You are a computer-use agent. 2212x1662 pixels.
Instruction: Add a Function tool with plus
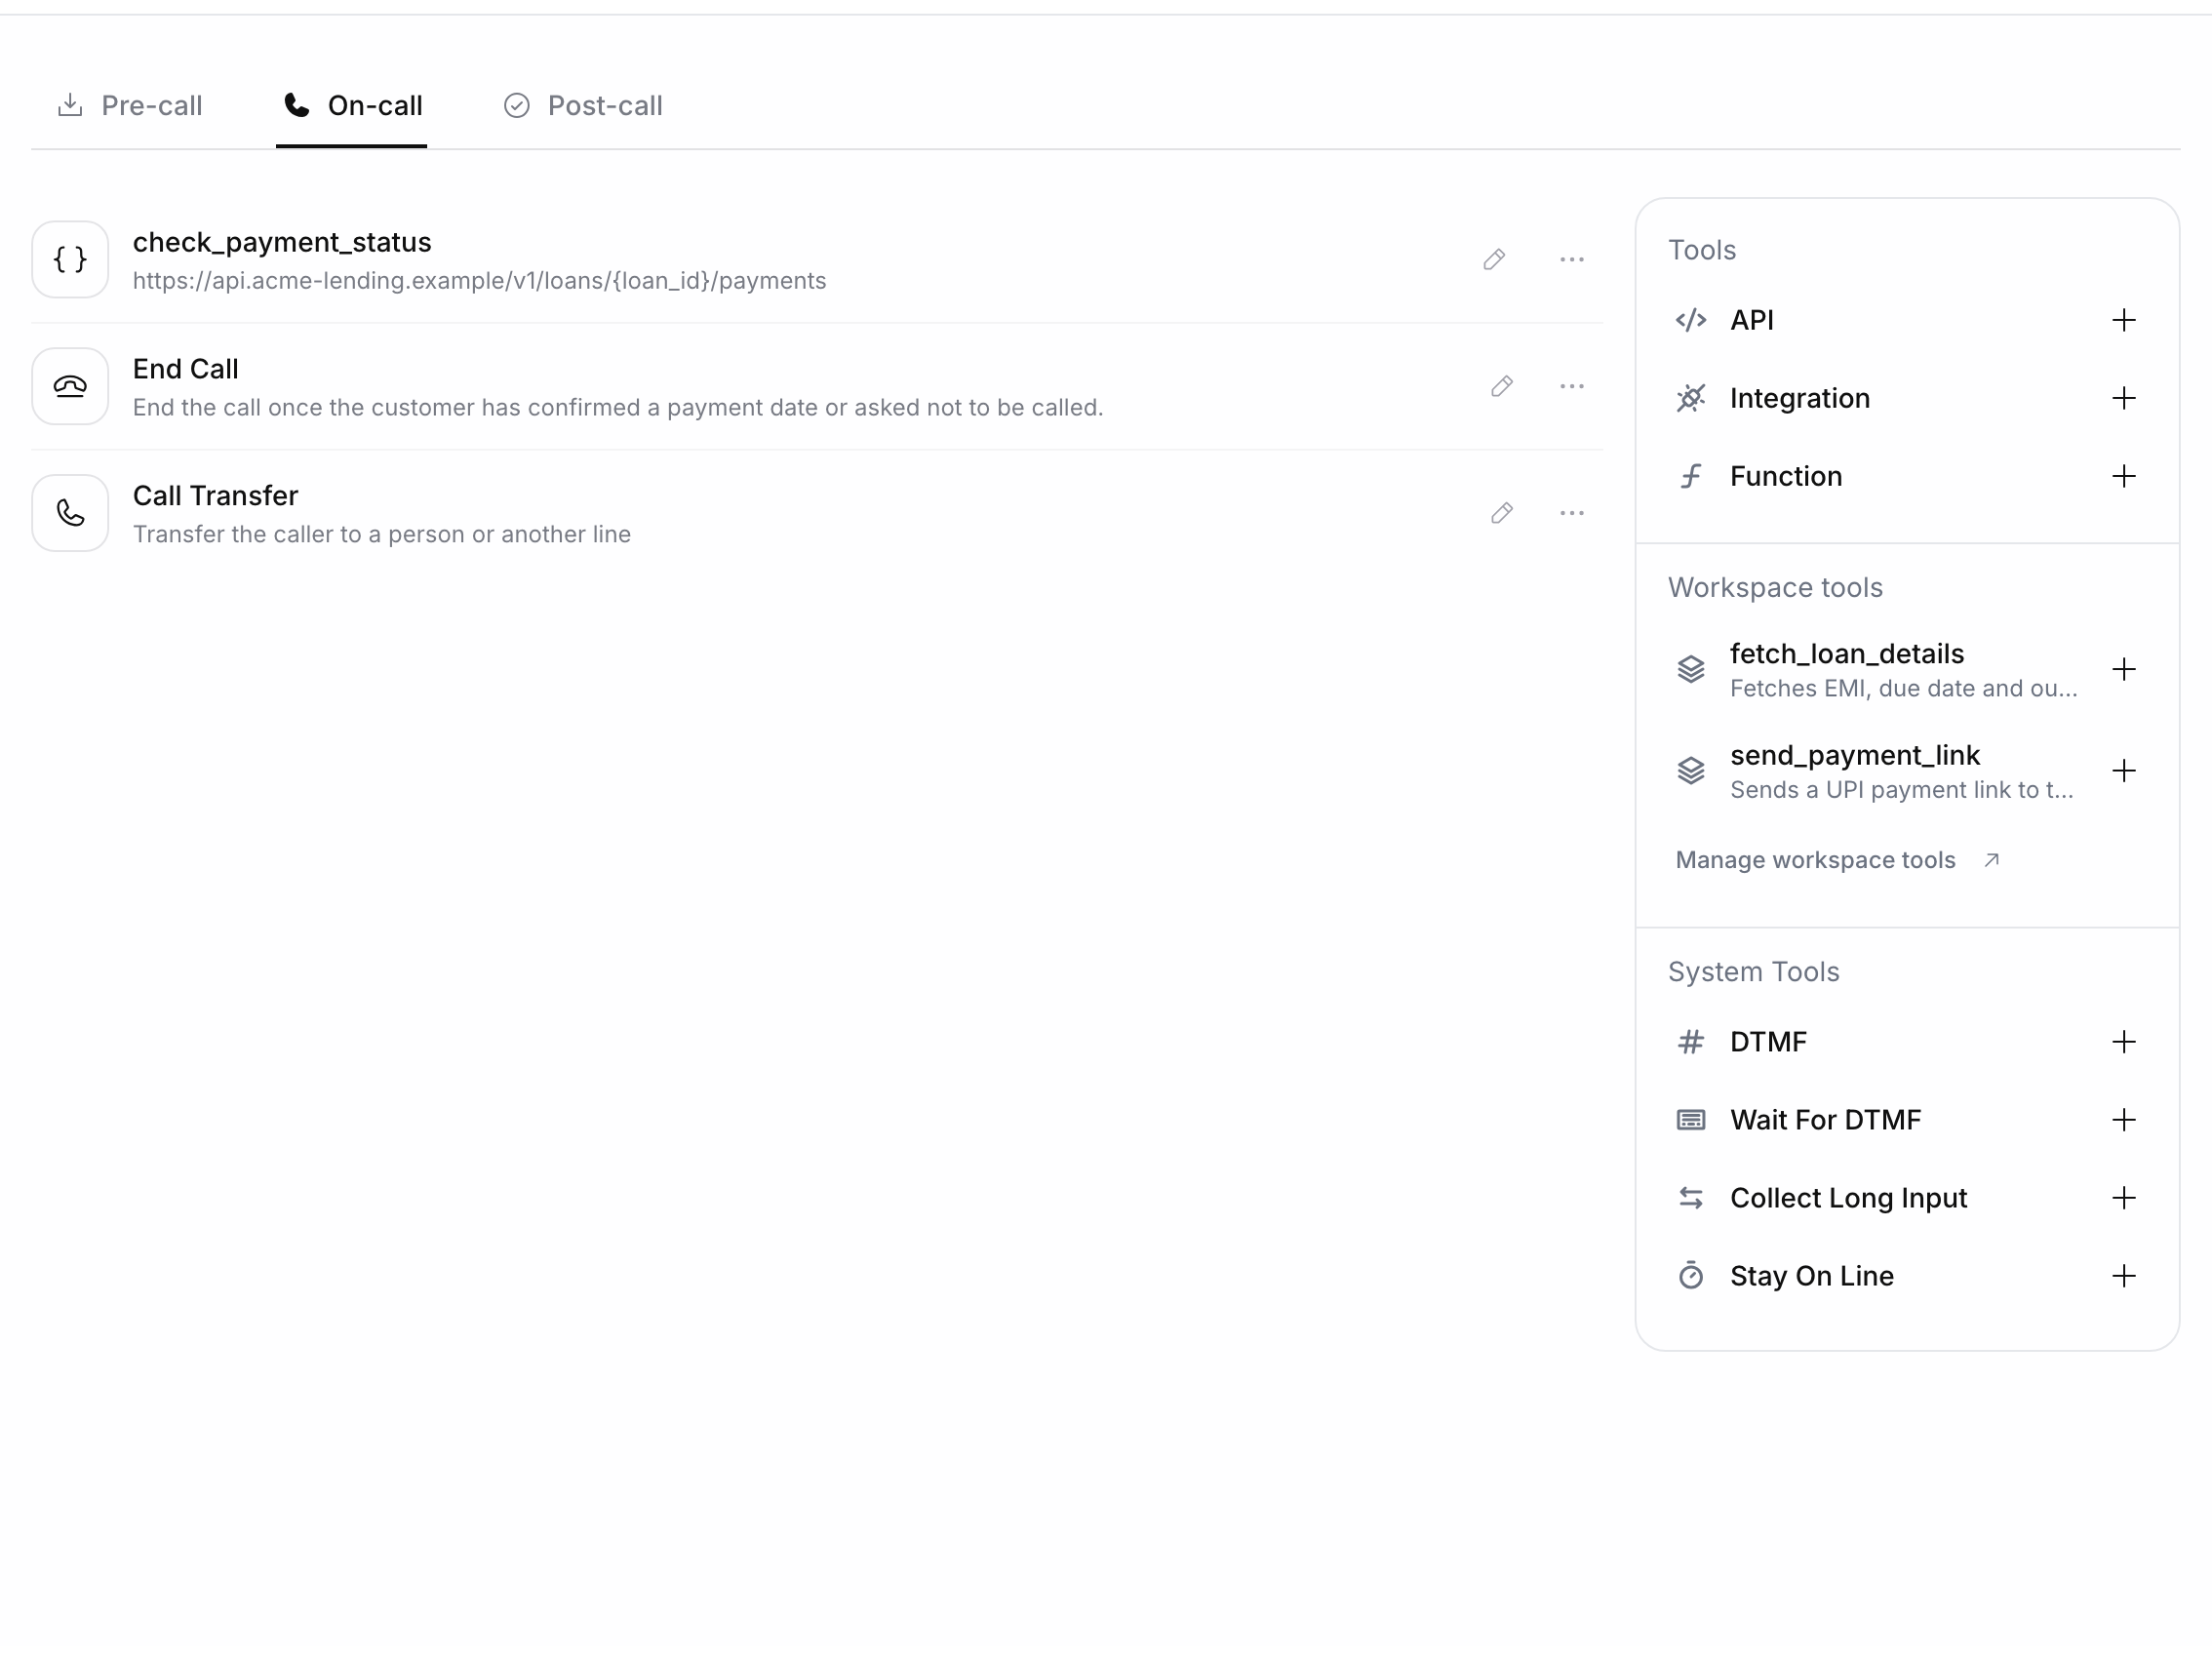pyautogui.click(x=2124, y=477)
